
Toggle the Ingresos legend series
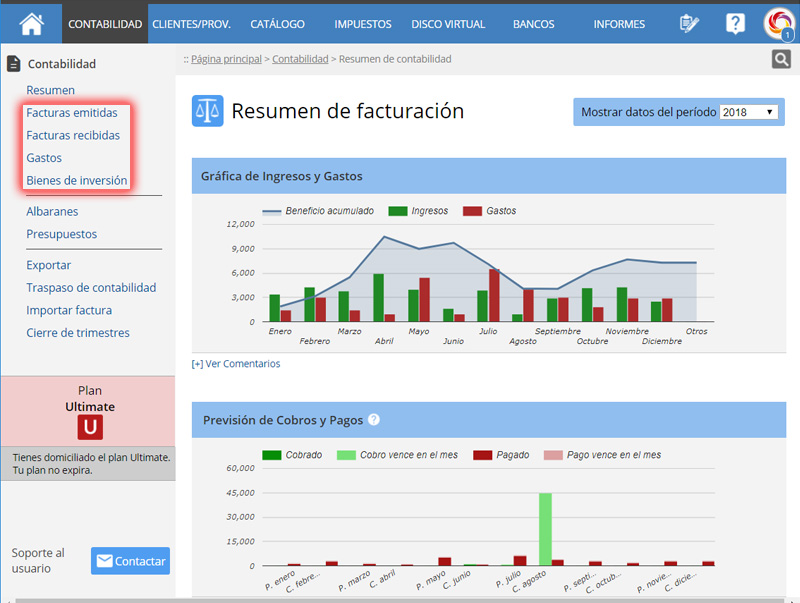[398, 211]
